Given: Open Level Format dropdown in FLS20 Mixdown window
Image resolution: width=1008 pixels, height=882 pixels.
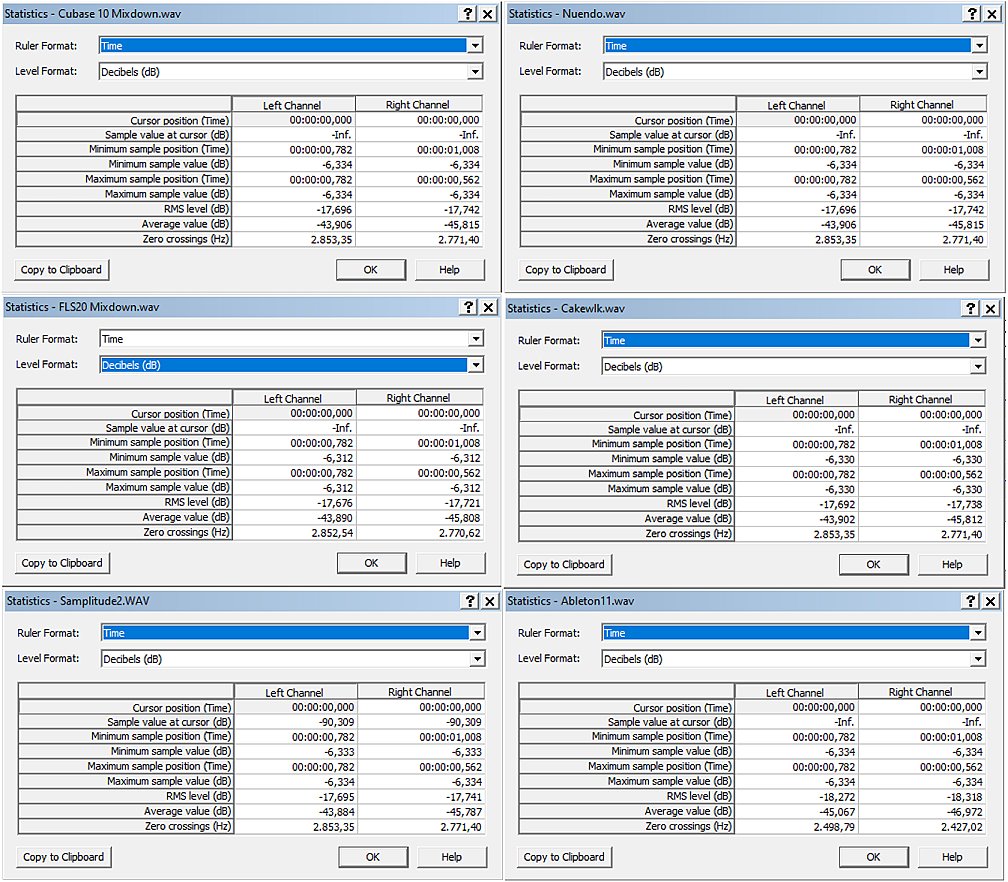Looking at the screenshot, I should 476,364.
